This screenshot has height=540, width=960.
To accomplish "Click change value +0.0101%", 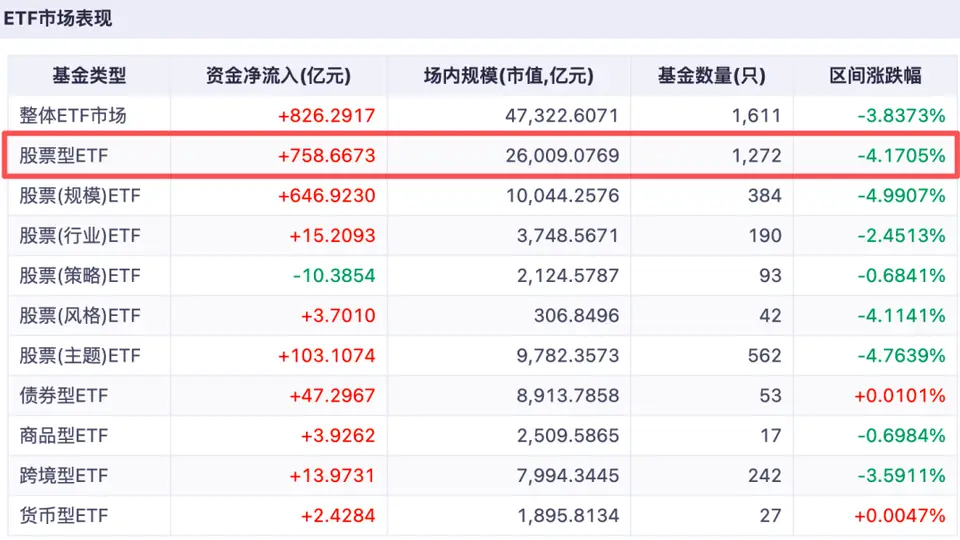I will [900, 396].
